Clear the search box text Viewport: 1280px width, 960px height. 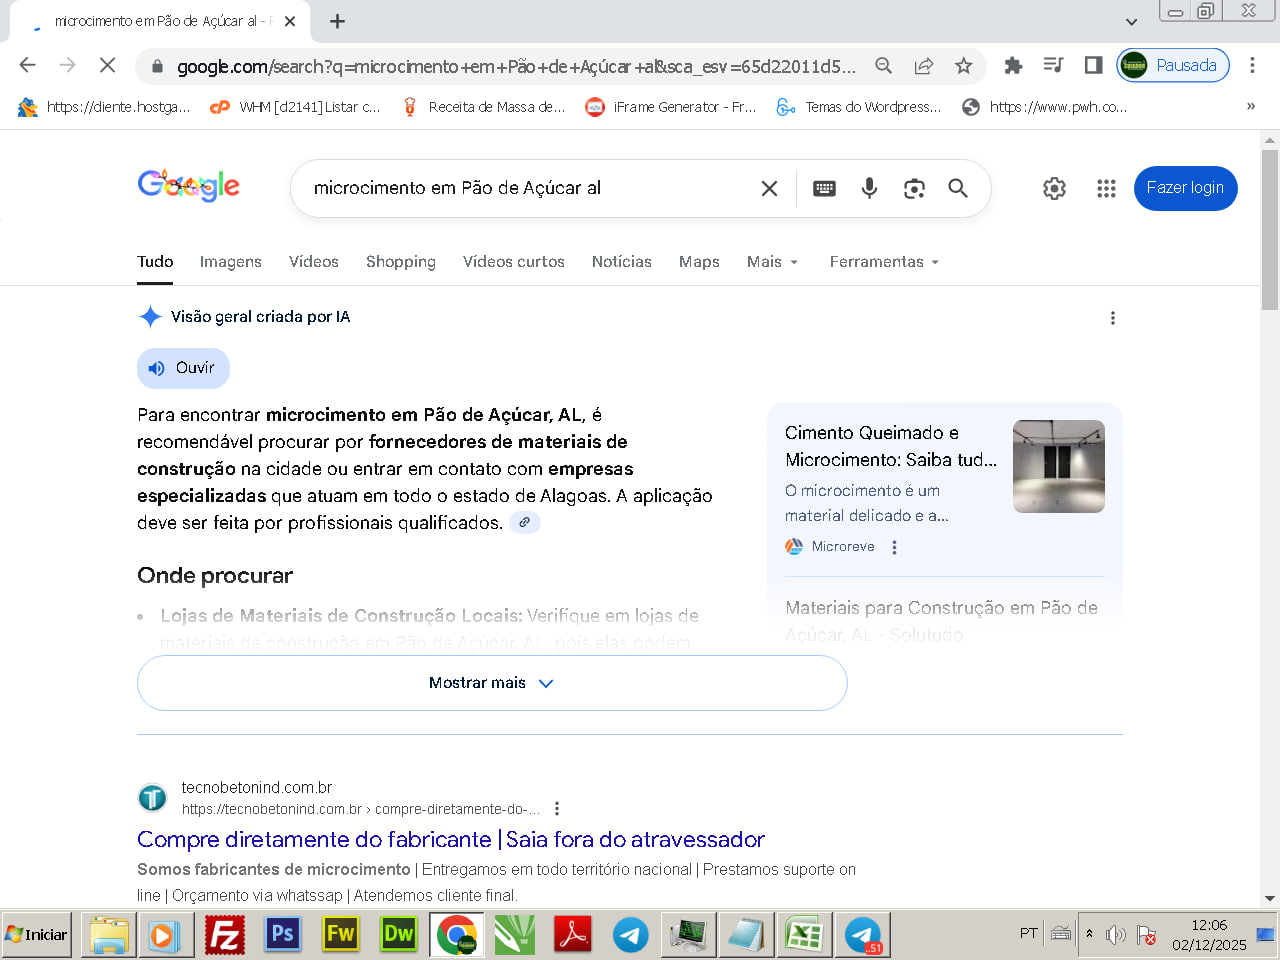(x=769, y=188)
